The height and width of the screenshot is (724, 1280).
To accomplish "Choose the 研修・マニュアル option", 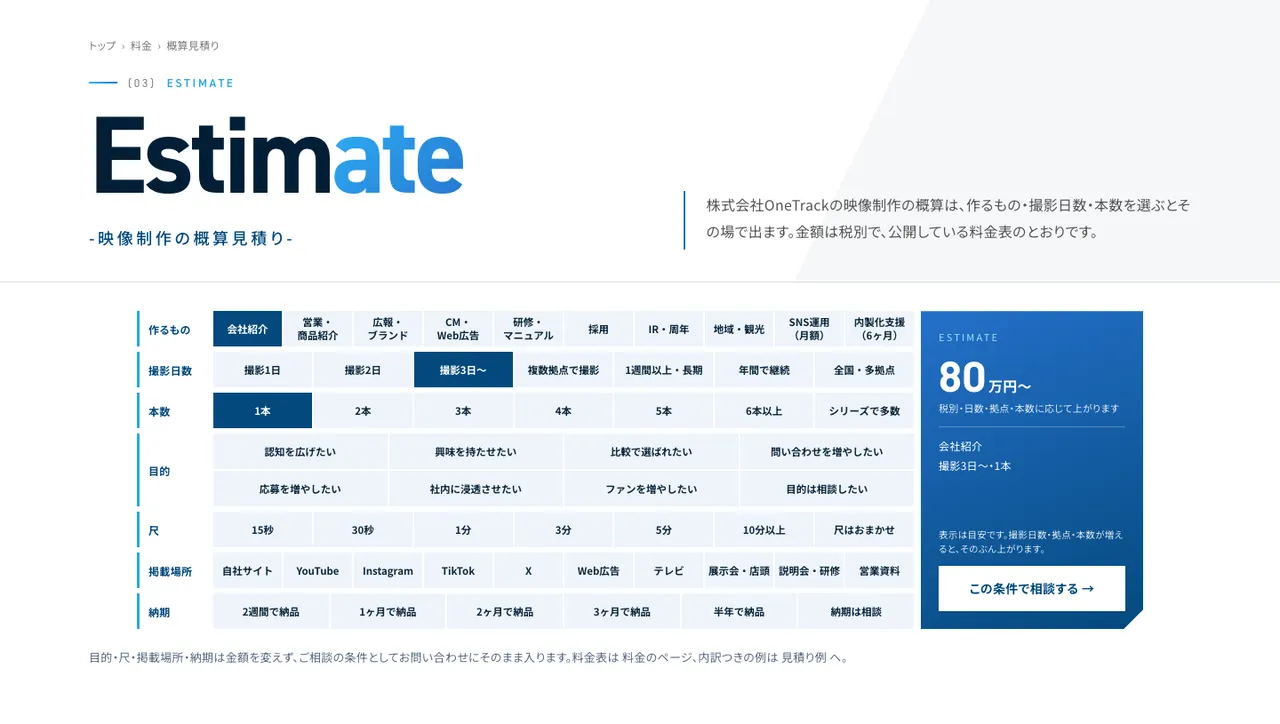I will click(528, 329).
